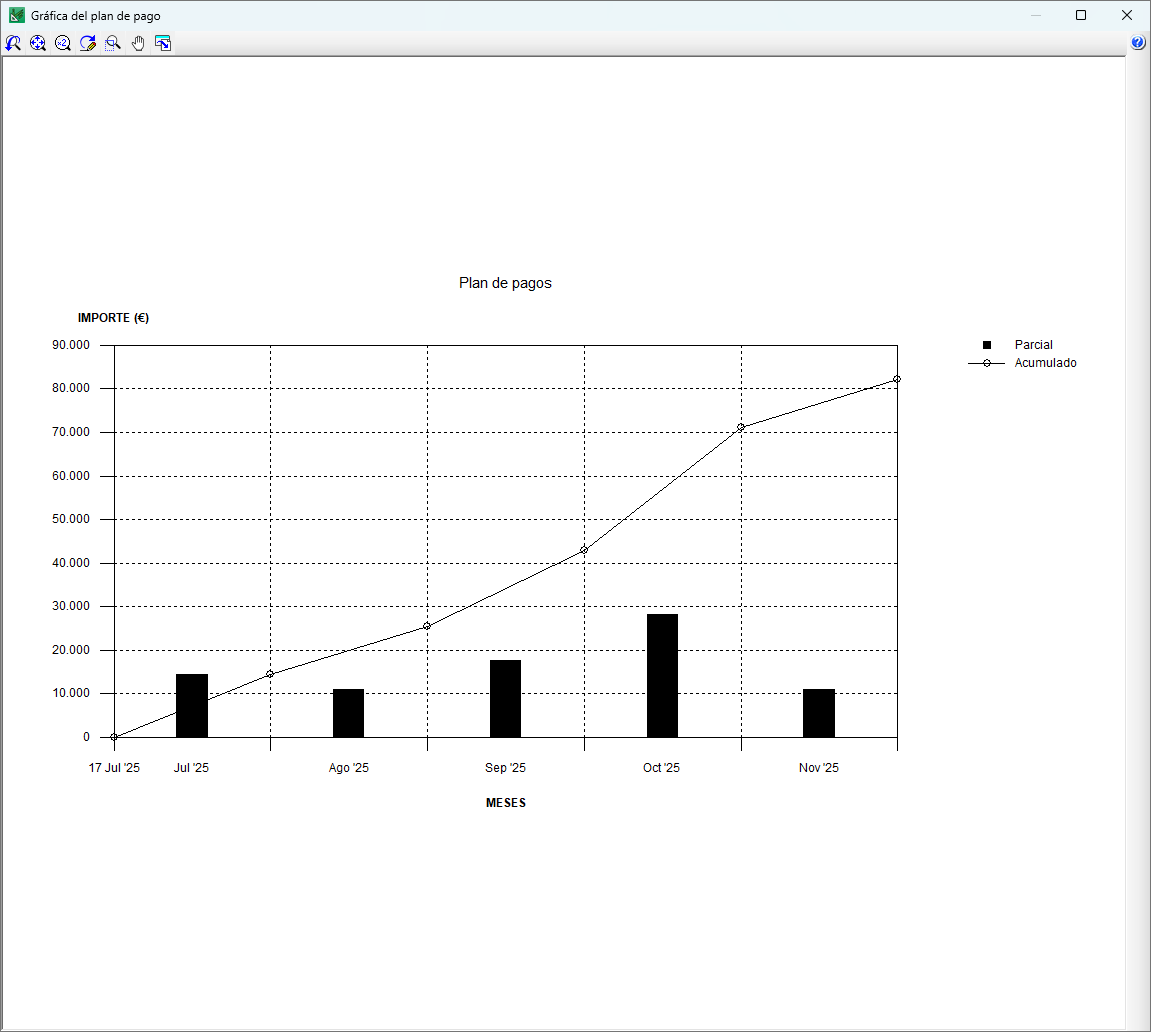
Task: Click the previous zoom view icon
Action: pos(13,43)
